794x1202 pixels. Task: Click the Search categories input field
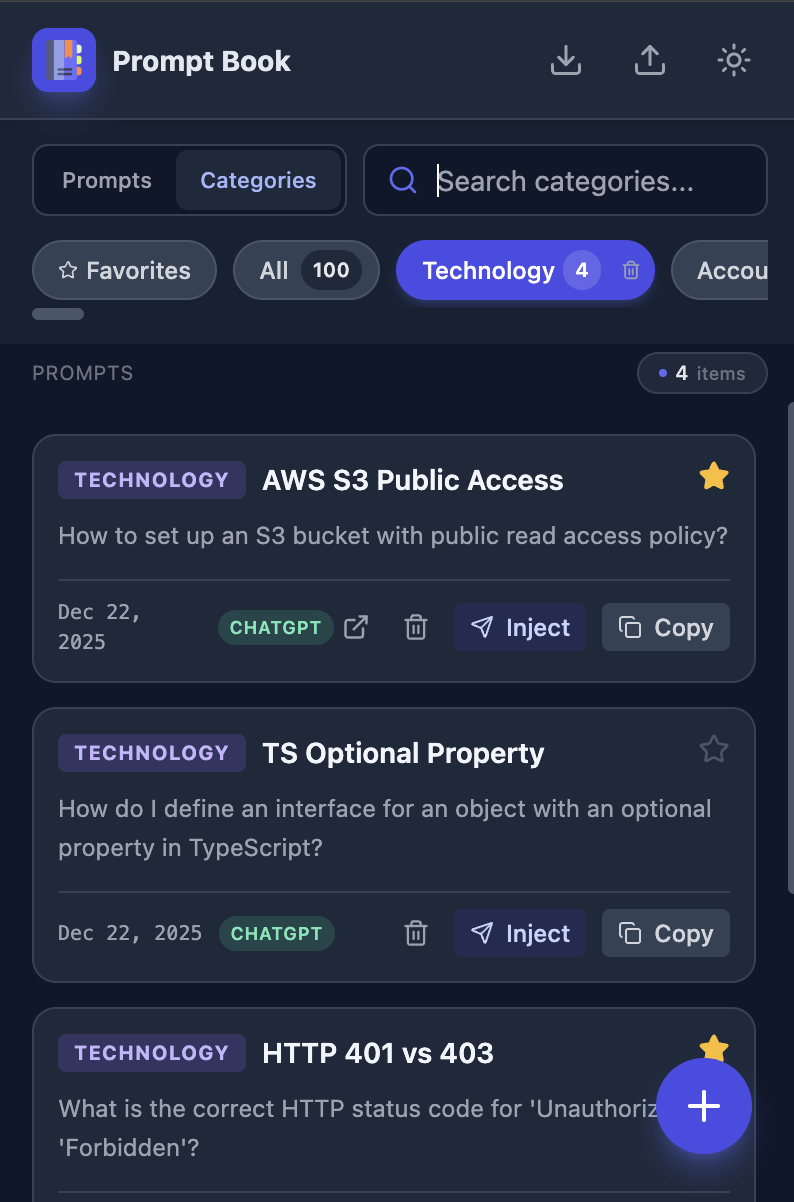click(x=580, y=180)
